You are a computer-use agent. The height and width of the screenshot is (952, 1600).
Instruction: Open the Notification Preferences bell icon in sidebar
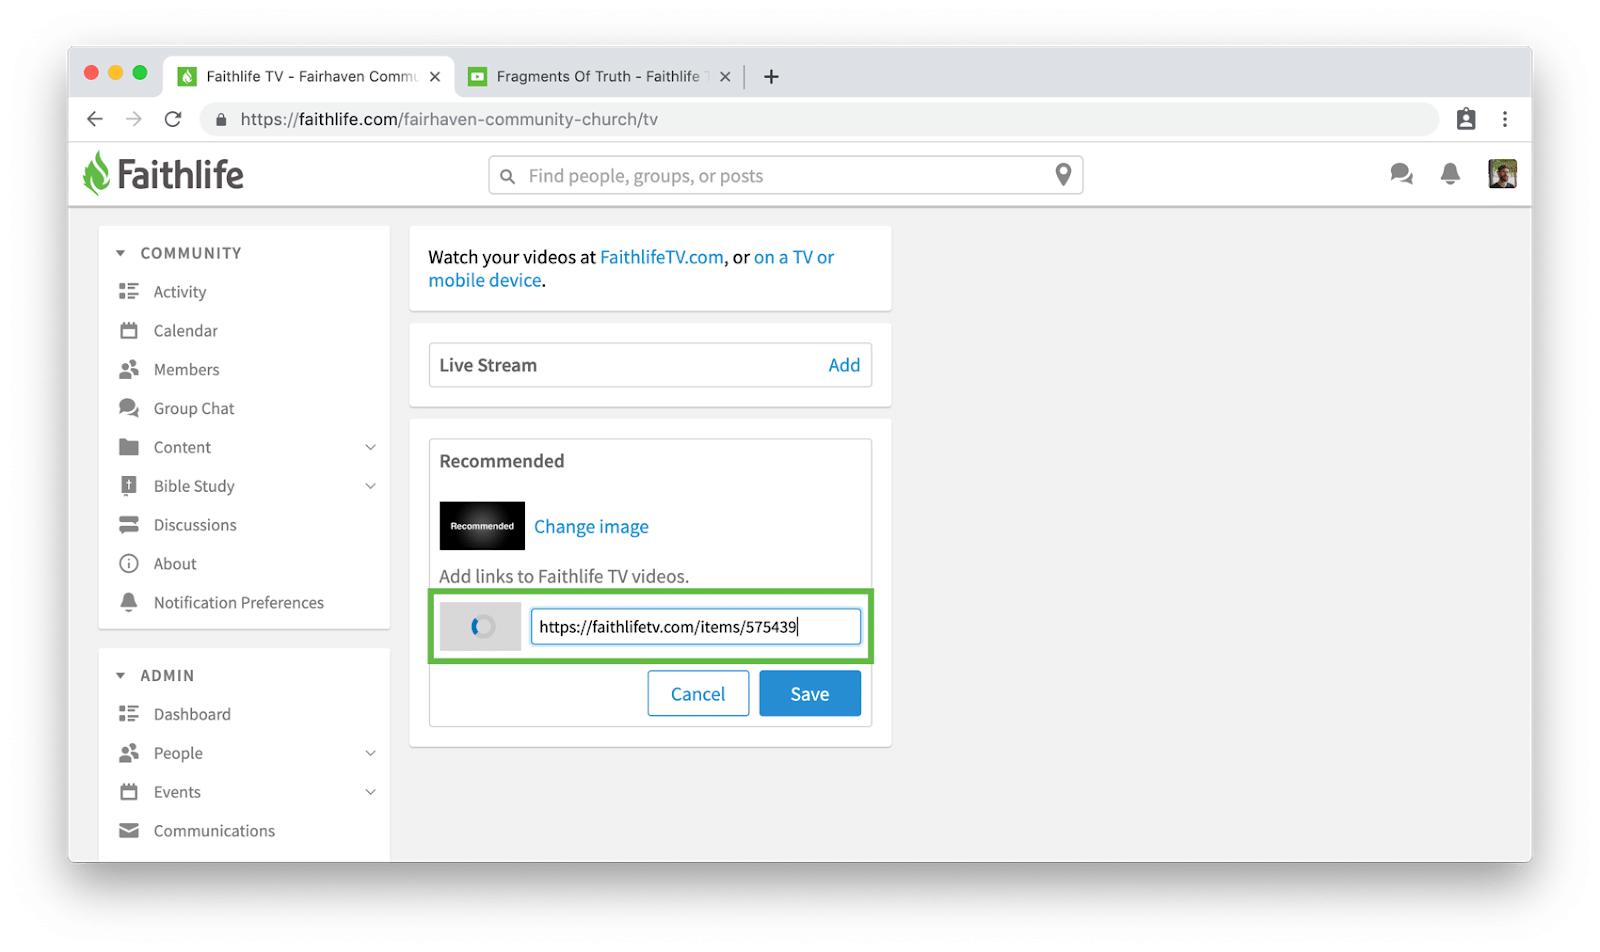tap(129, 602)
